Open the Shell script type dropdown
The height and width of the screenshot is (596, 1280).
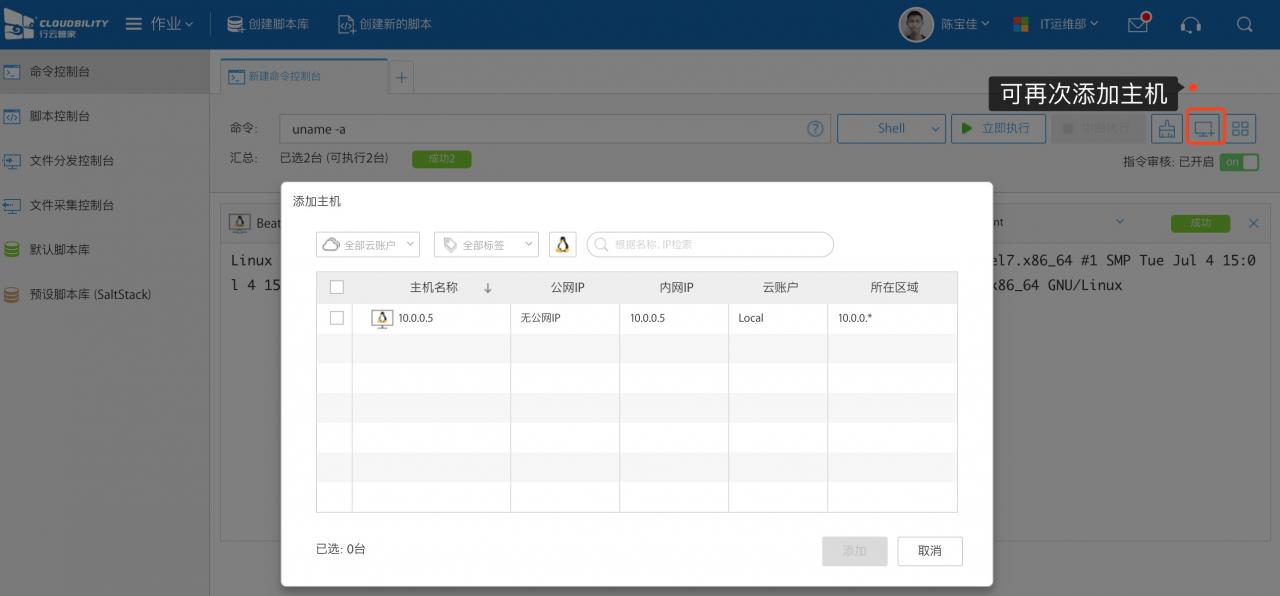click(x=891, y=128)
